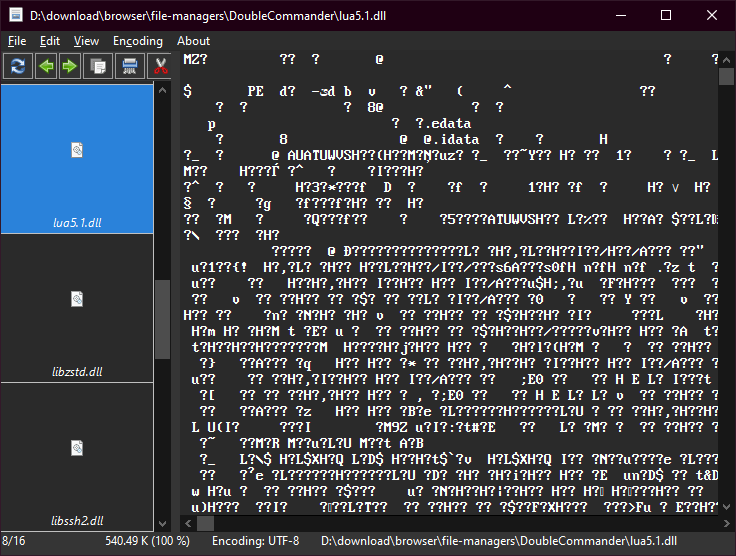
Task: Open the View menu
Action: 87,41
